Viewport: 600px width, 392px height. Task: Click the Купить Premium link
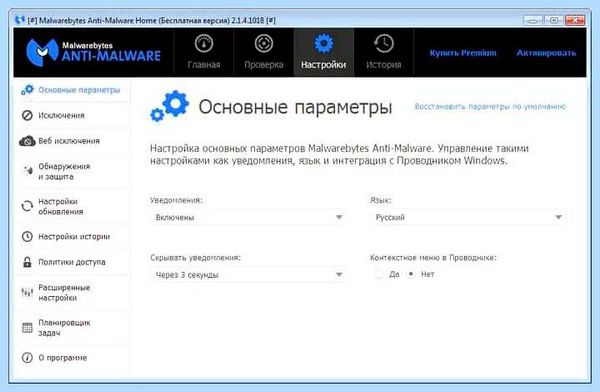pyautogui.click(x=463, y=53)
